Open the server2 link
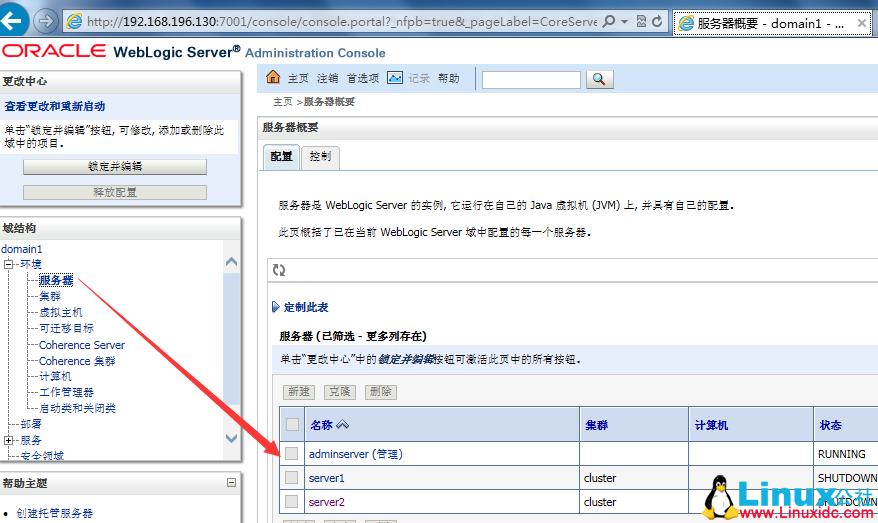This screenshot has height=523, width=878. pyautogui.click(x=326, y=502)
